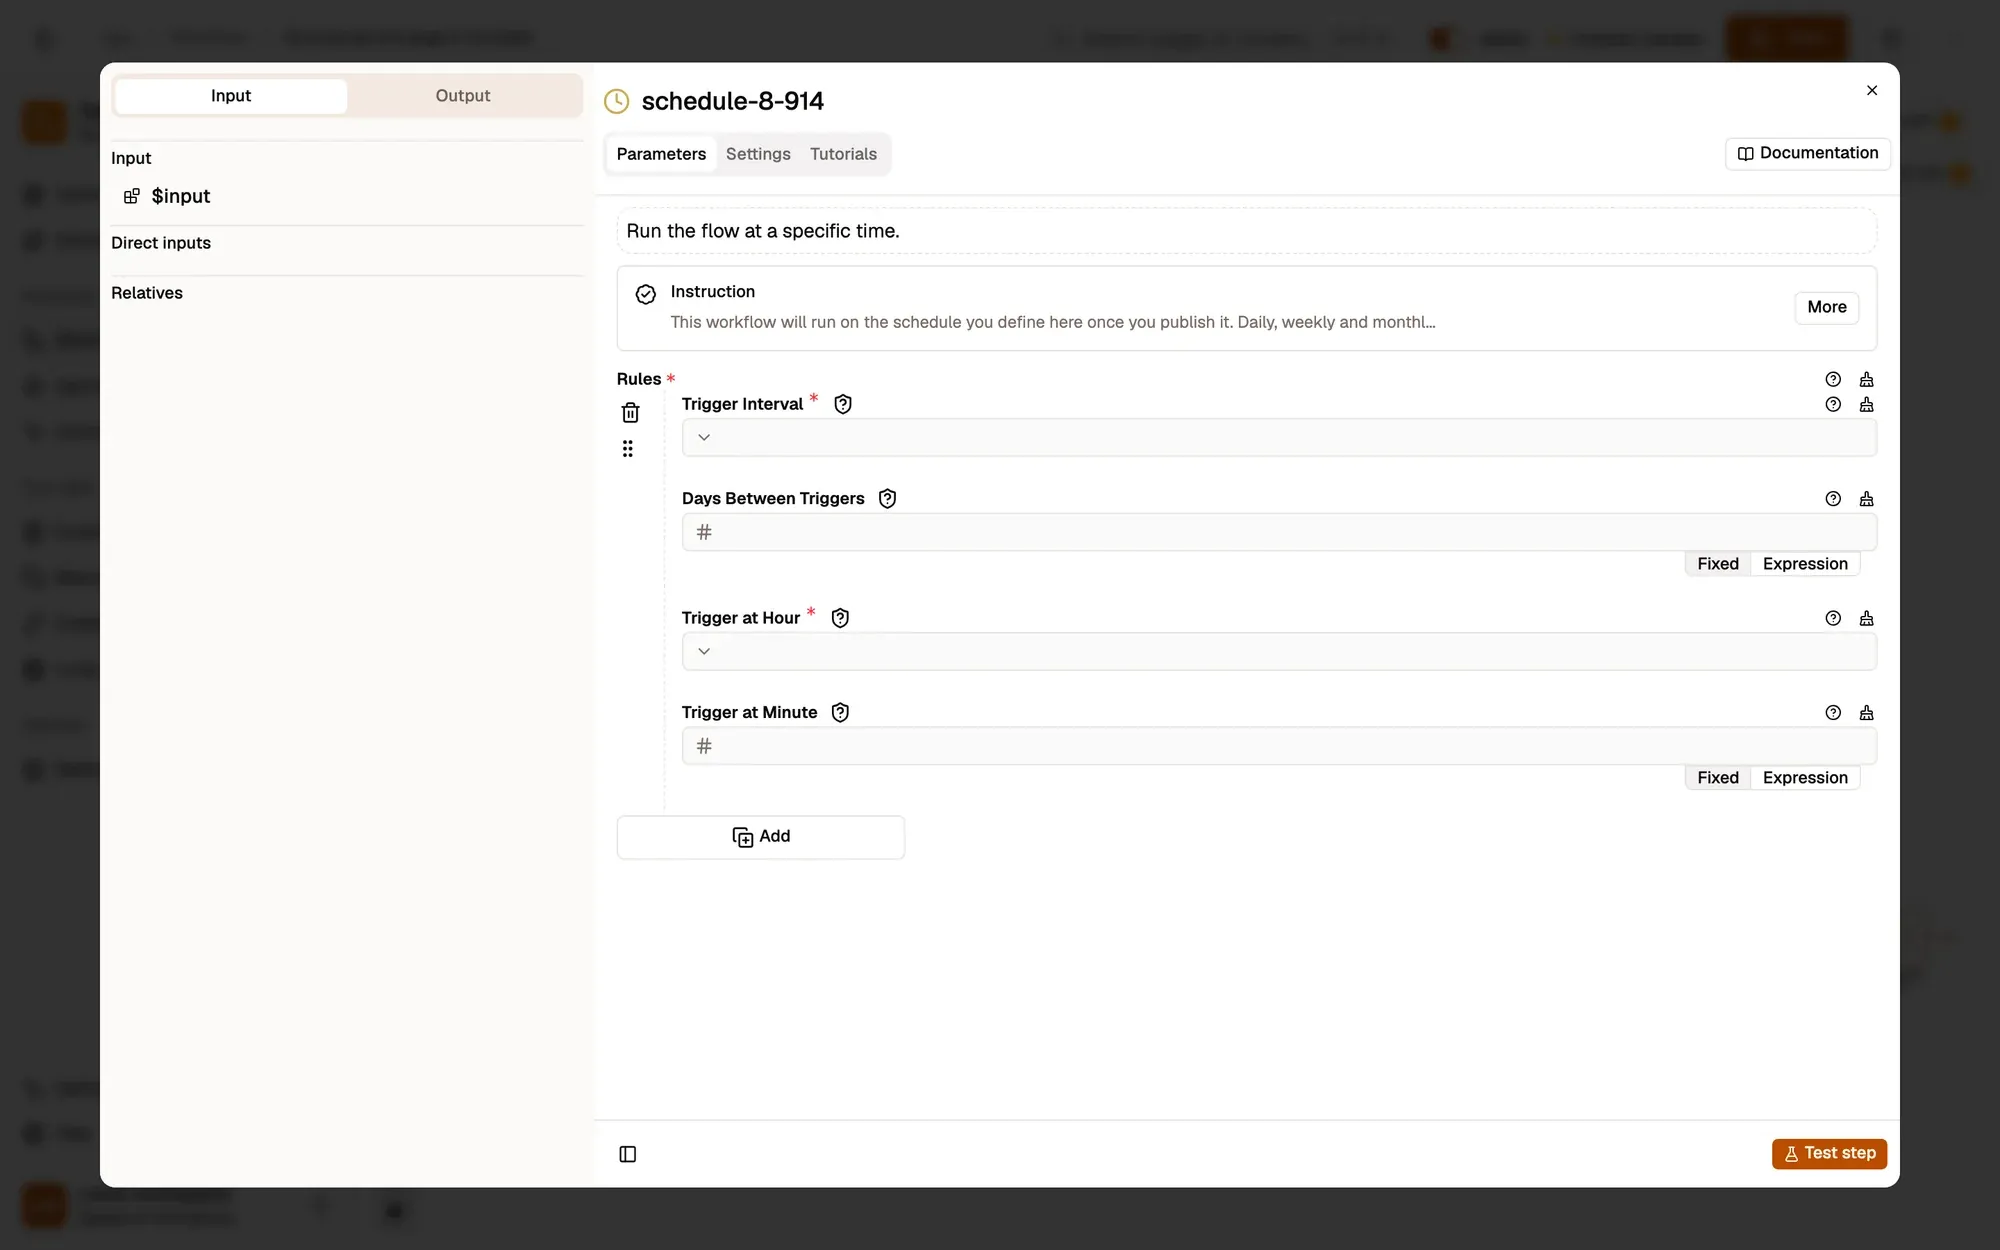Add a new schedule rule
The height and width of the screenshot is (1250, 2000).
pyautogui.click(x=761, y=837)
